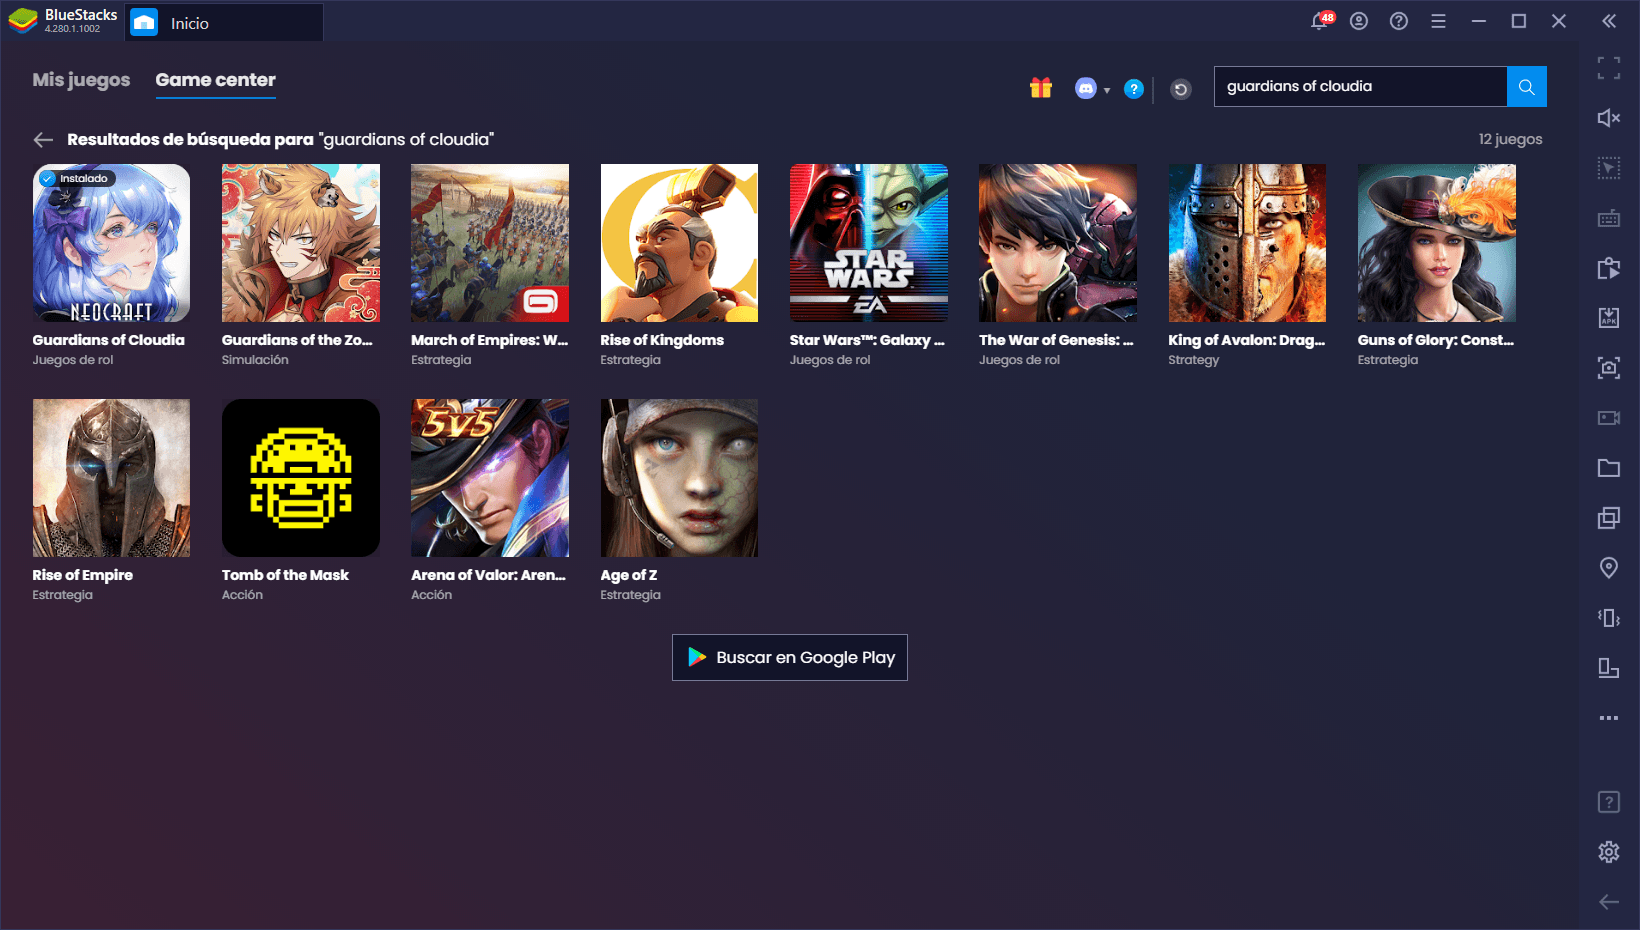Open Tomb of the Mask thumbnail
Viewport: 1640px width, 930px height.
(x=301, y=478)
